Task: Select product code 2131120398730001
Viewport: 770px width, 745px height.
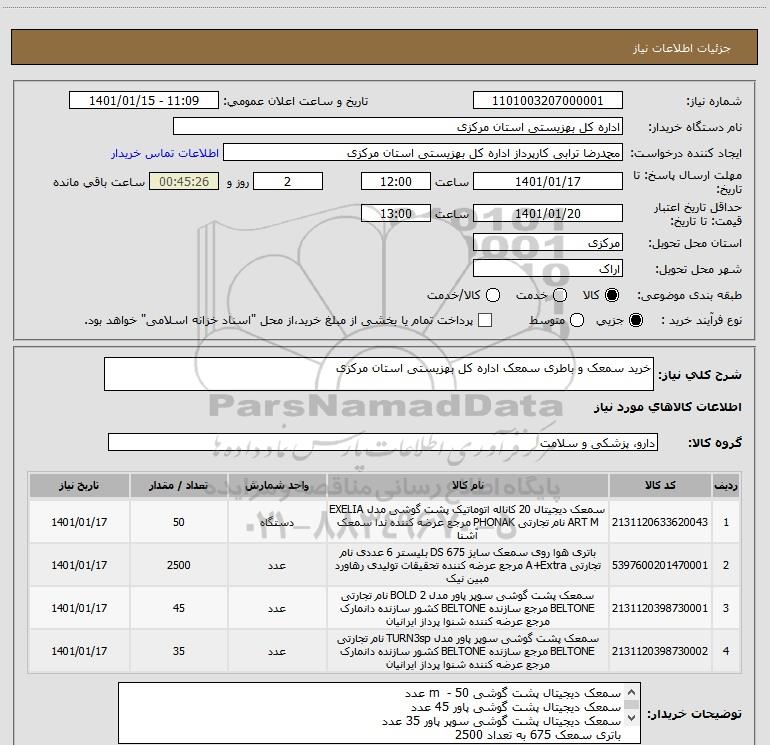Action: pos(660,608)
